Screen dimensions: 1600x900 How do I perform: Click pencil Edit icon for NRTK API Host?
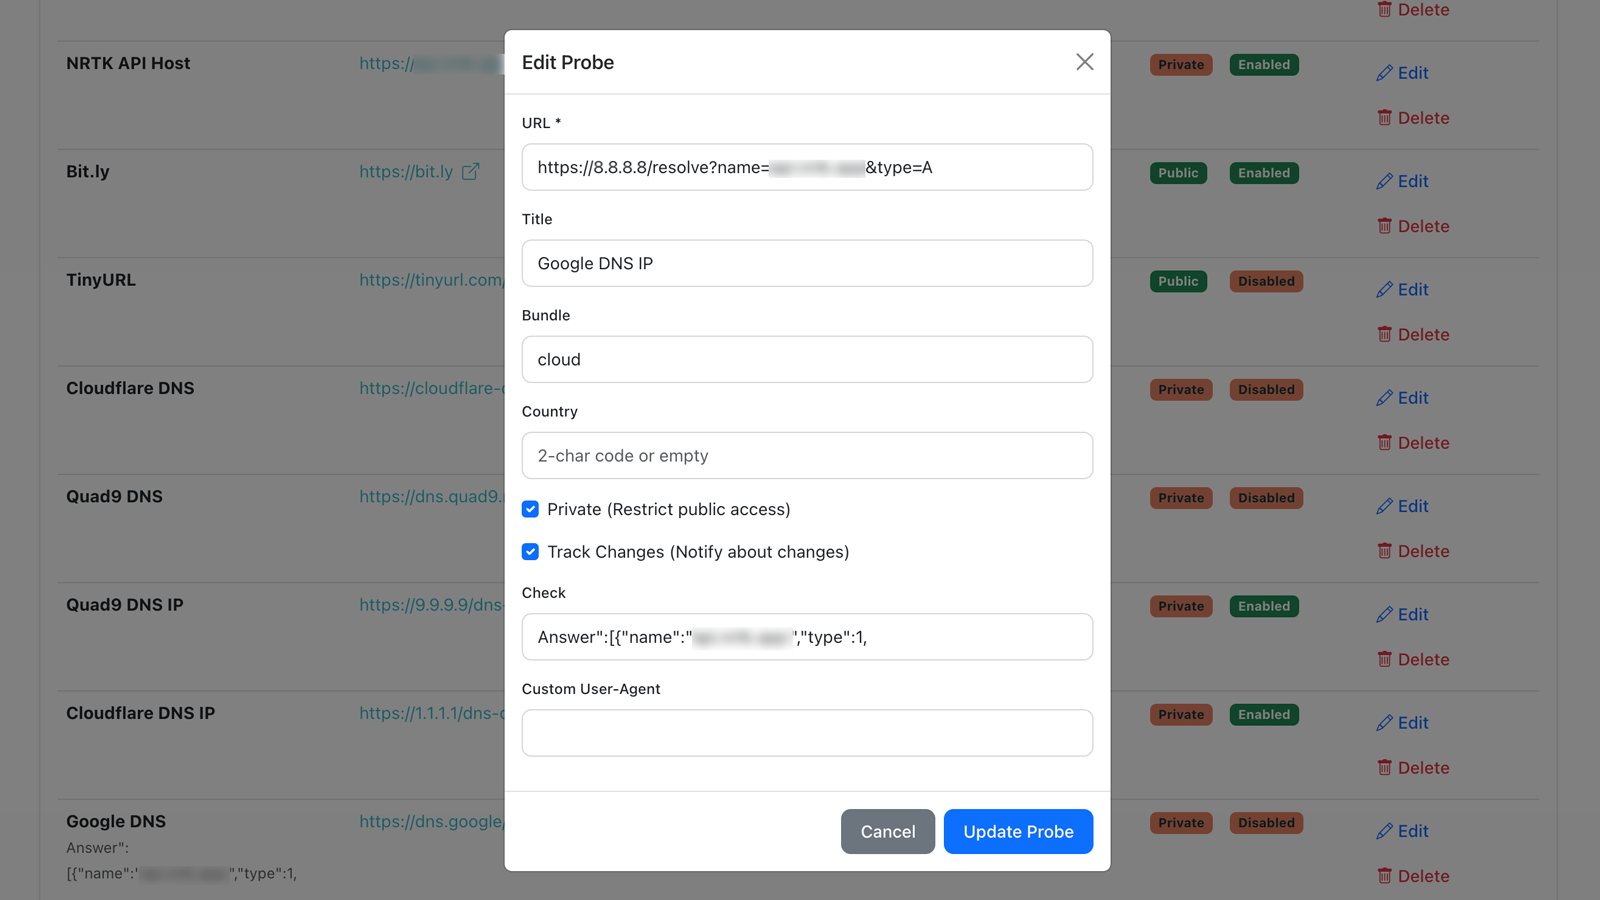pyautogui.click(x=1384, y=73)
